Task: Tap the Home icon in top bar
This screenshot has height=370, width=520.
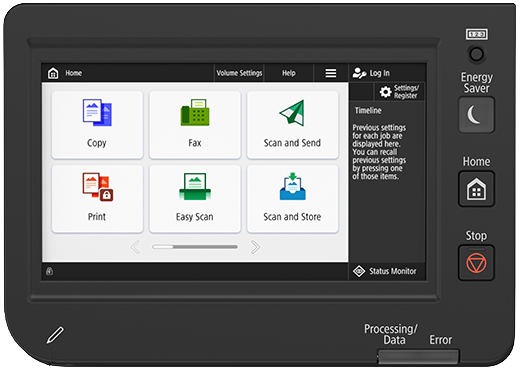Action: tap(53, 73)
